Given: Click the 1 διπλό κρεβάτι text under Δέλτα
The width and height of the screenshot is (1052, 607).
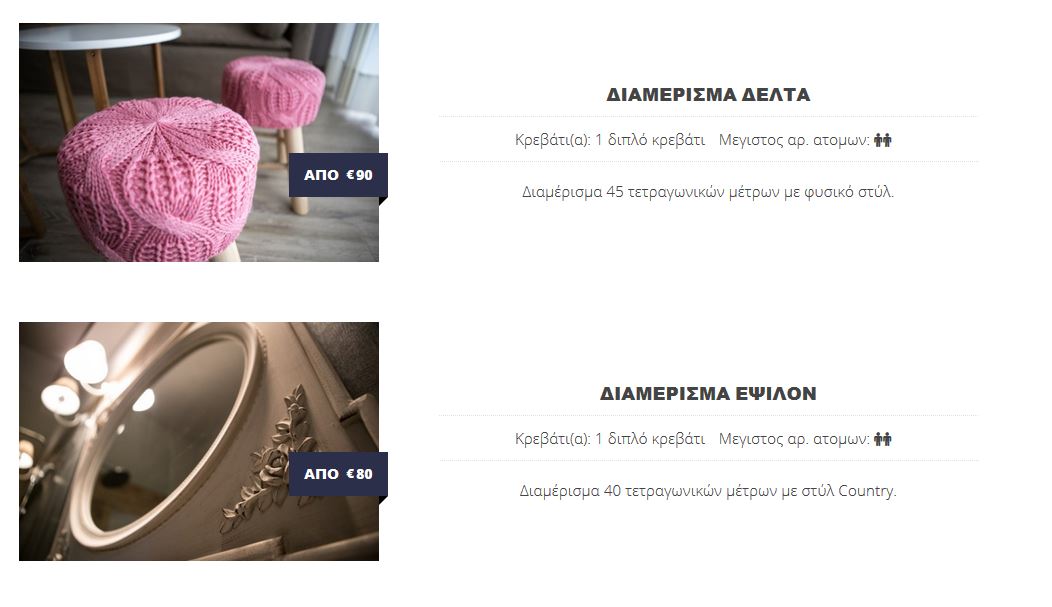Looking at the screenshot, I should [650, 140].
